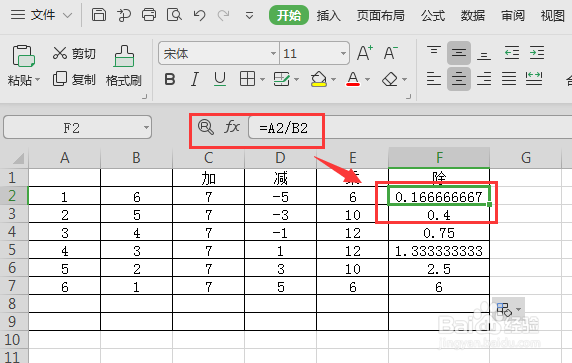The image size is (572, 363).
Task: Click the Paste clipboard icon
Action: coord(24,56)
